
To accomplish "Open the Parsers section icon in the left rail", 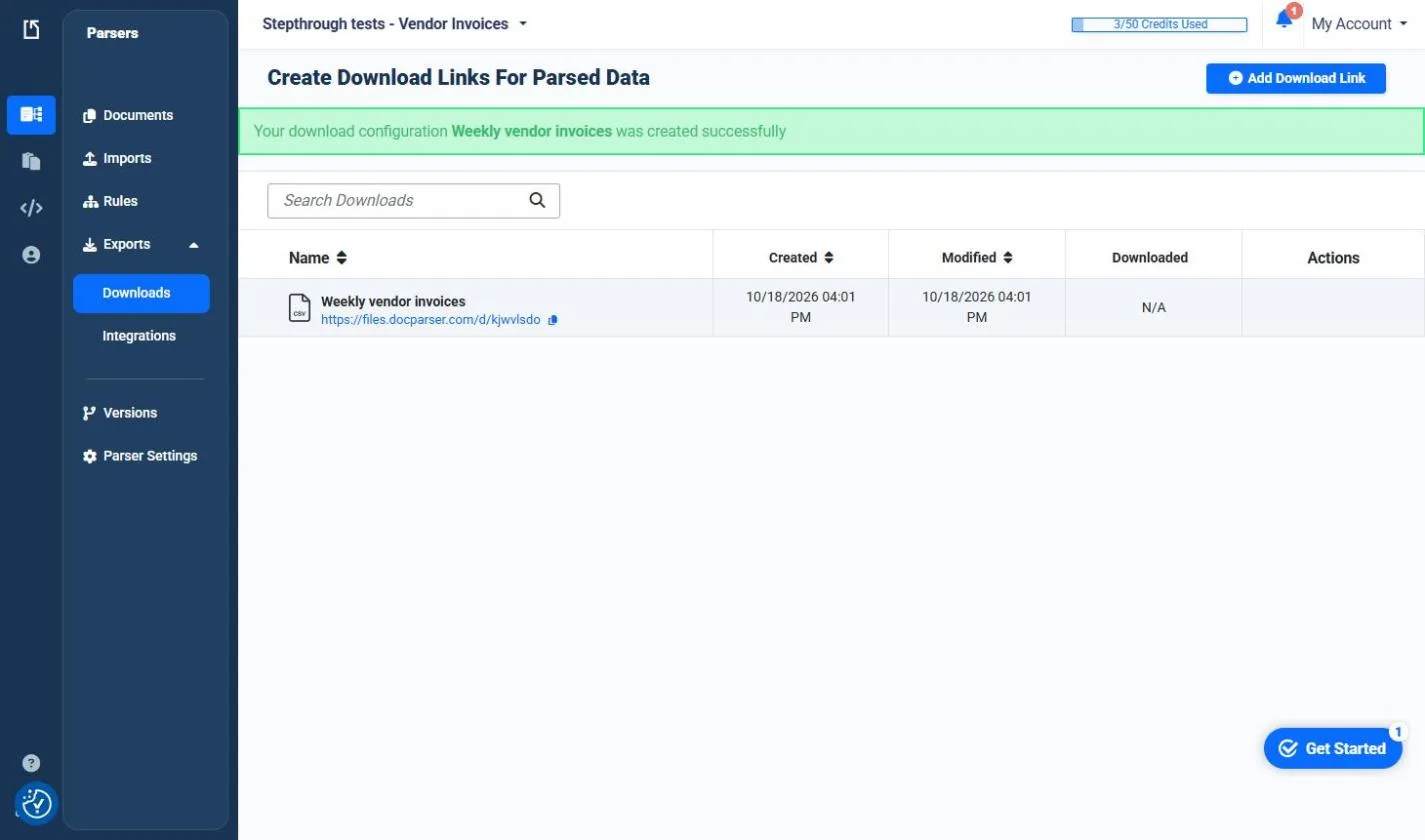I will tap(31, 115).
